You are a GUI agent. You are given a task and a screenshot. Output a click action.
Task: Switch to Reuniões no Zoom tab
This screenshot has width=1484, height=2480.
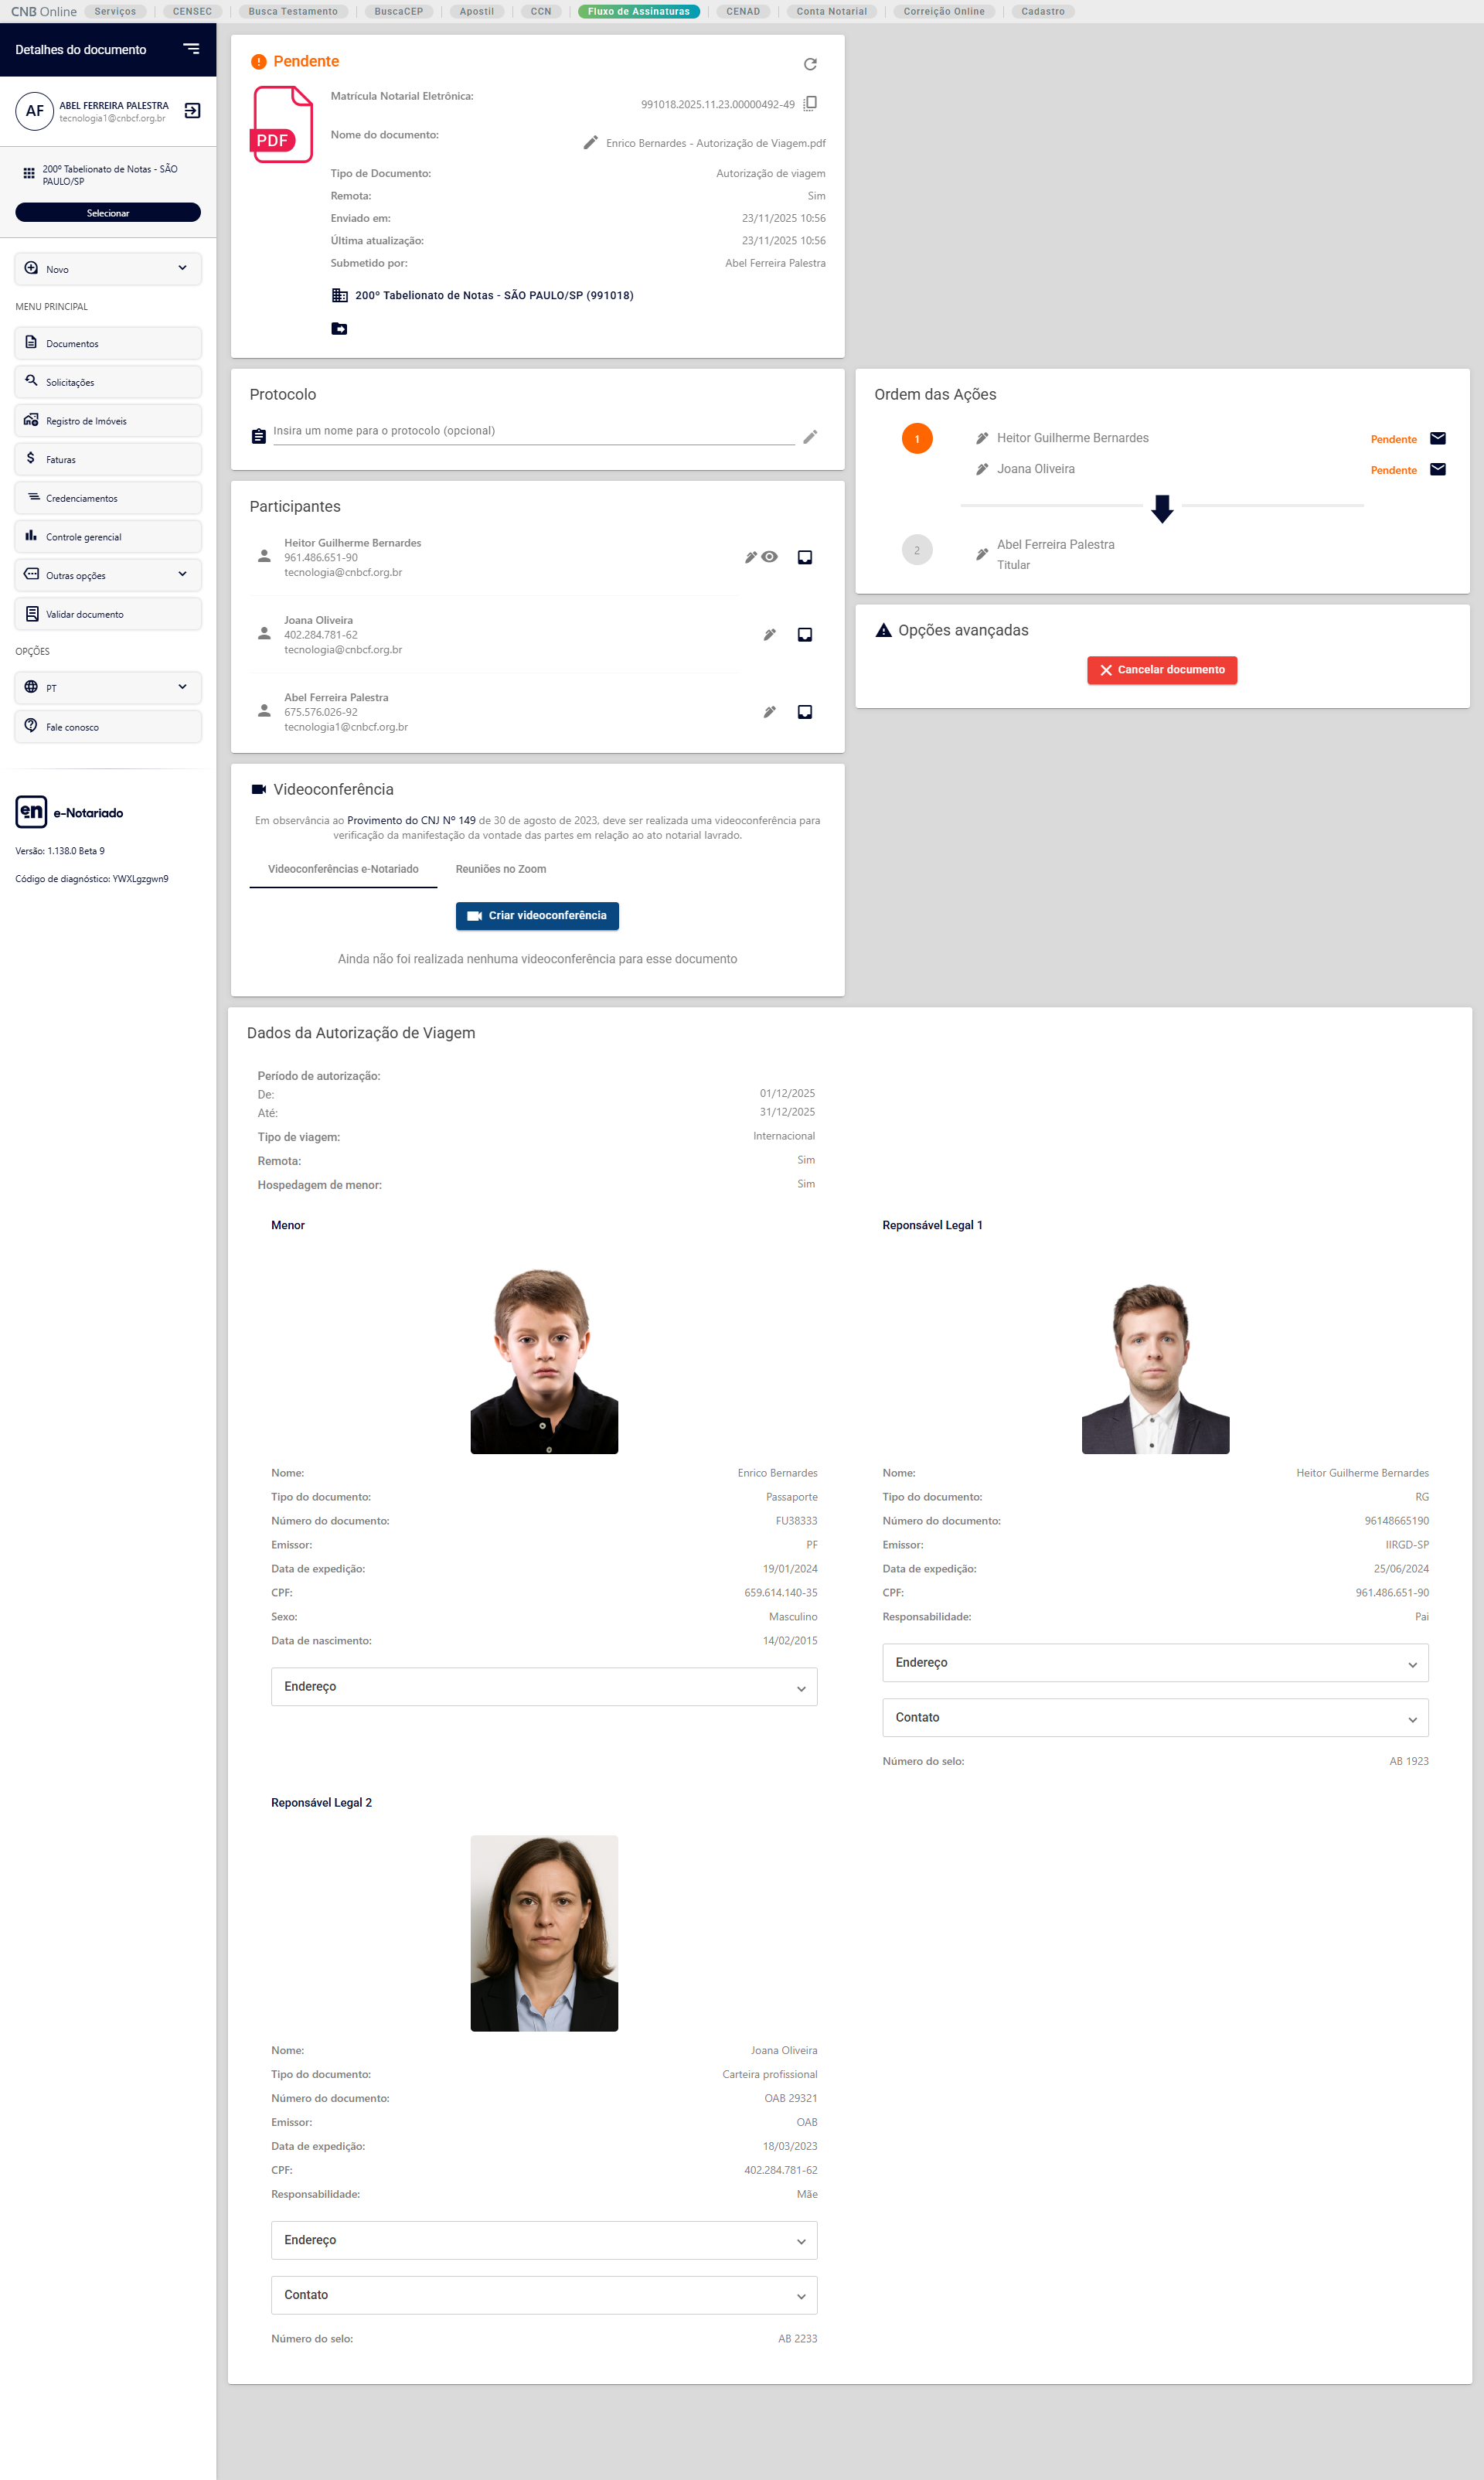(501, 869)
